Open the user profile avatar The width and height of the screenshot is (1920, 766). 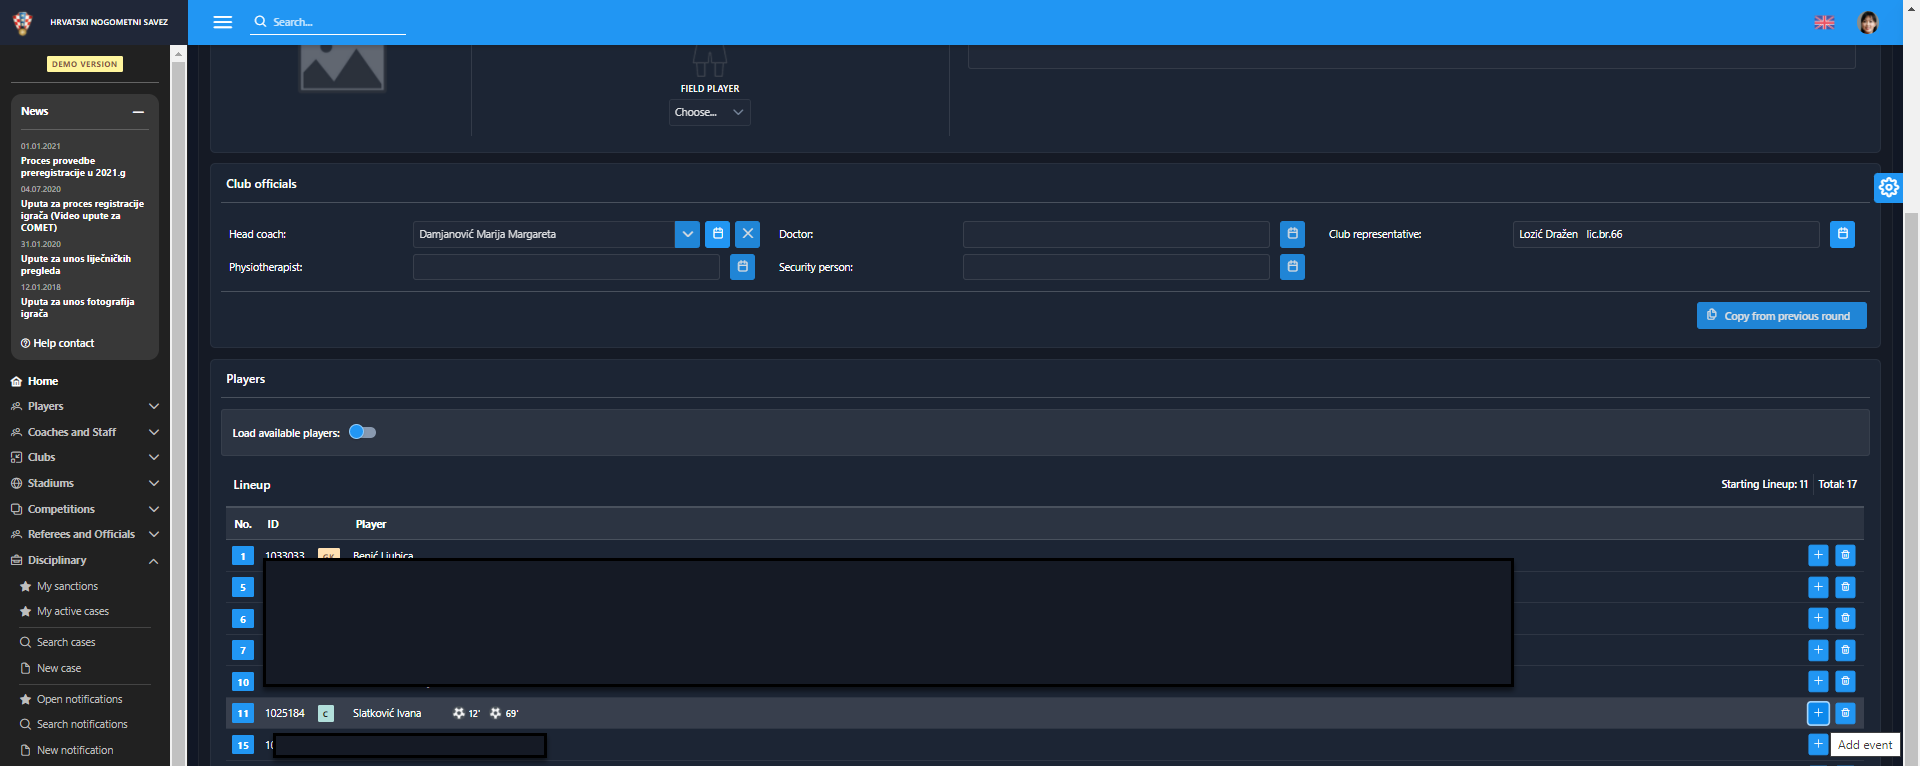tap(1867, 22)
